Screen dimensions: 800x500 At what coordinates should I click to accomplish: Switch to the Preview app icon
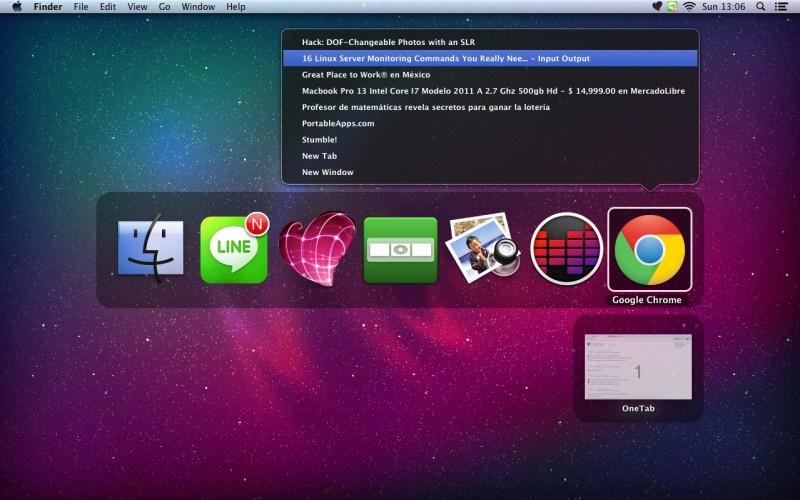pyautogui.click(x=483, y=248)
